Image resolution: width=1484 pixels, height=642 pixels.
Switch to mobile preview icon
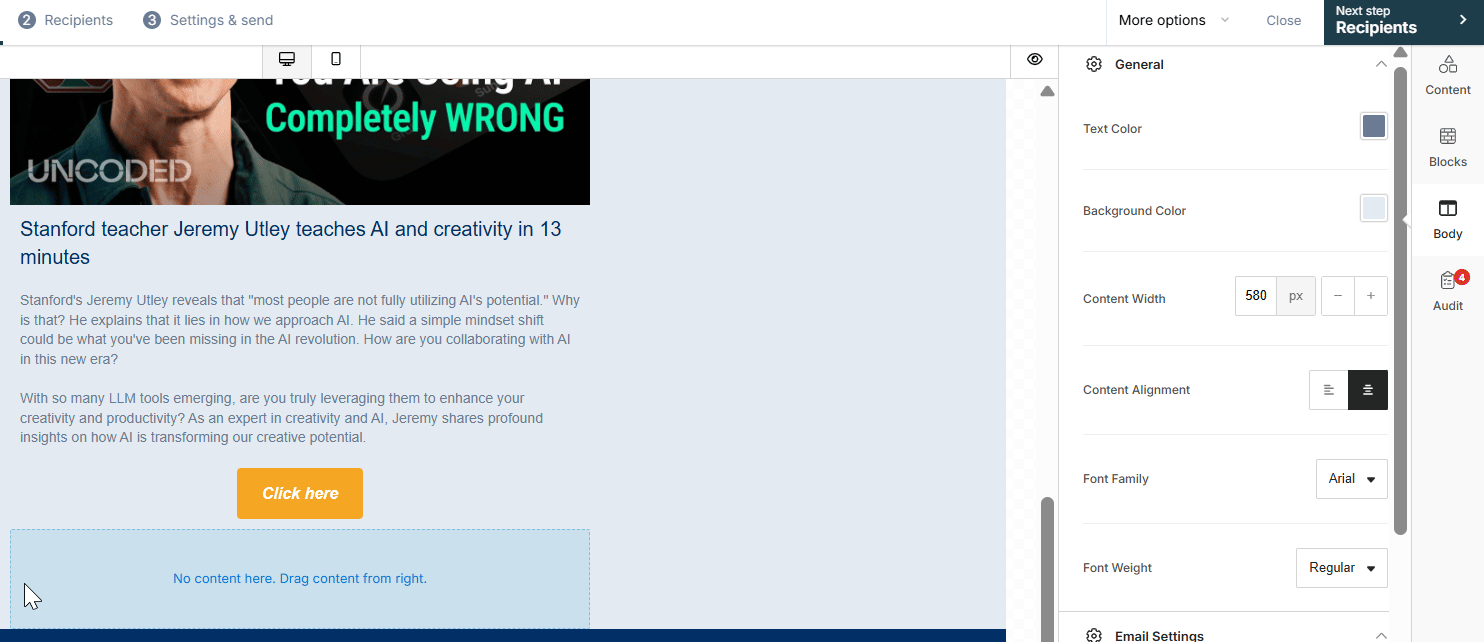(x=336, y=60)
